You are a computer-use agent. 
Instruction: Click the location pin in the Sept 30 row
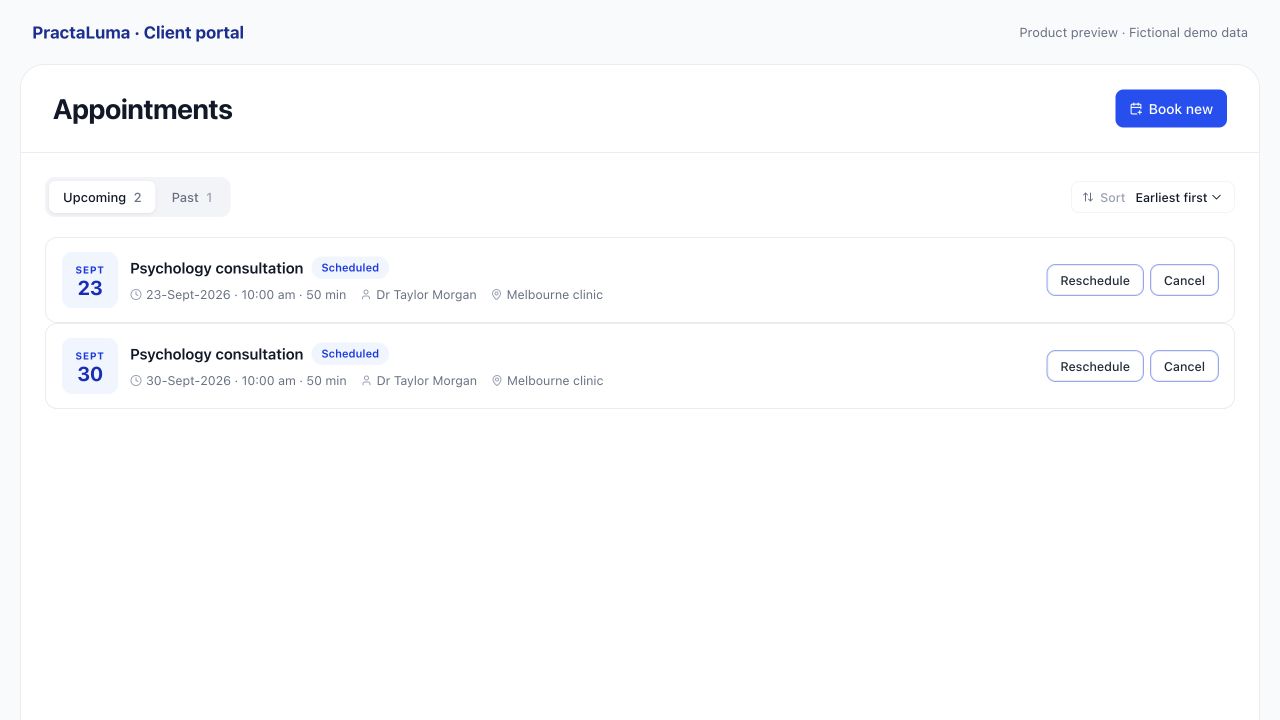tap(496, 381)
